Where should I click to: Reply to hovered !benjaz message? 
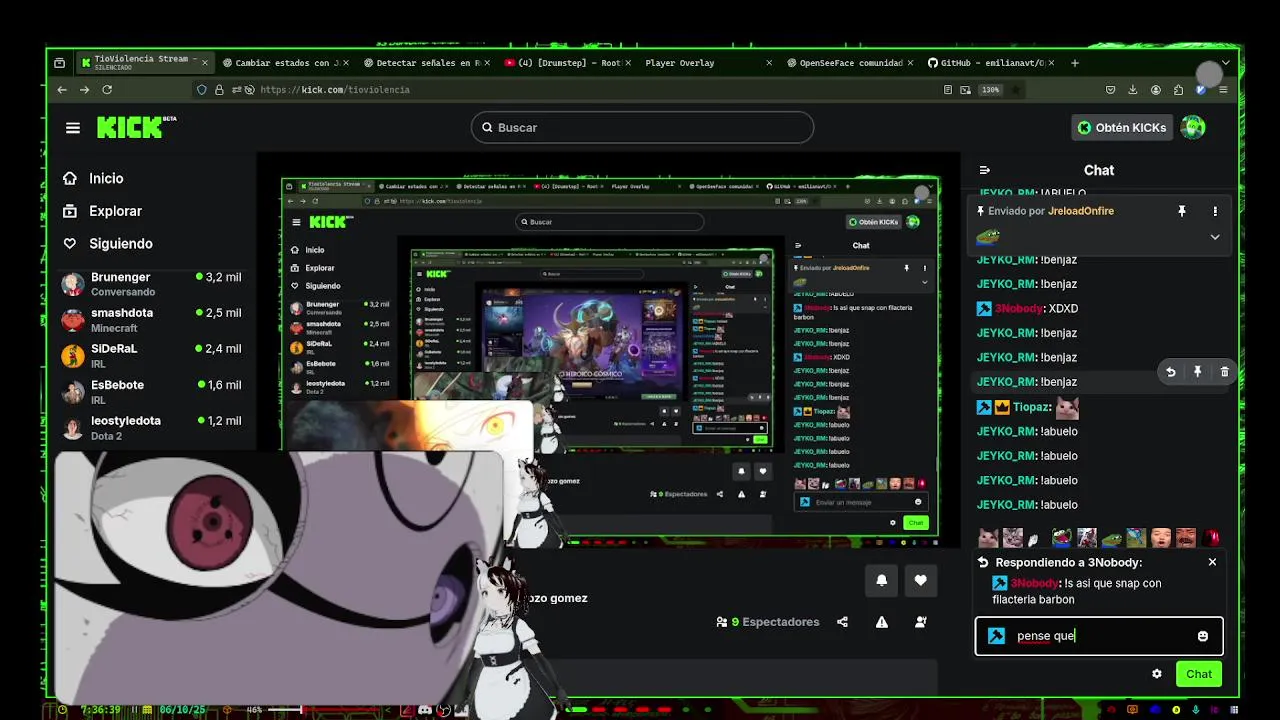click(x=1171, y=372)
